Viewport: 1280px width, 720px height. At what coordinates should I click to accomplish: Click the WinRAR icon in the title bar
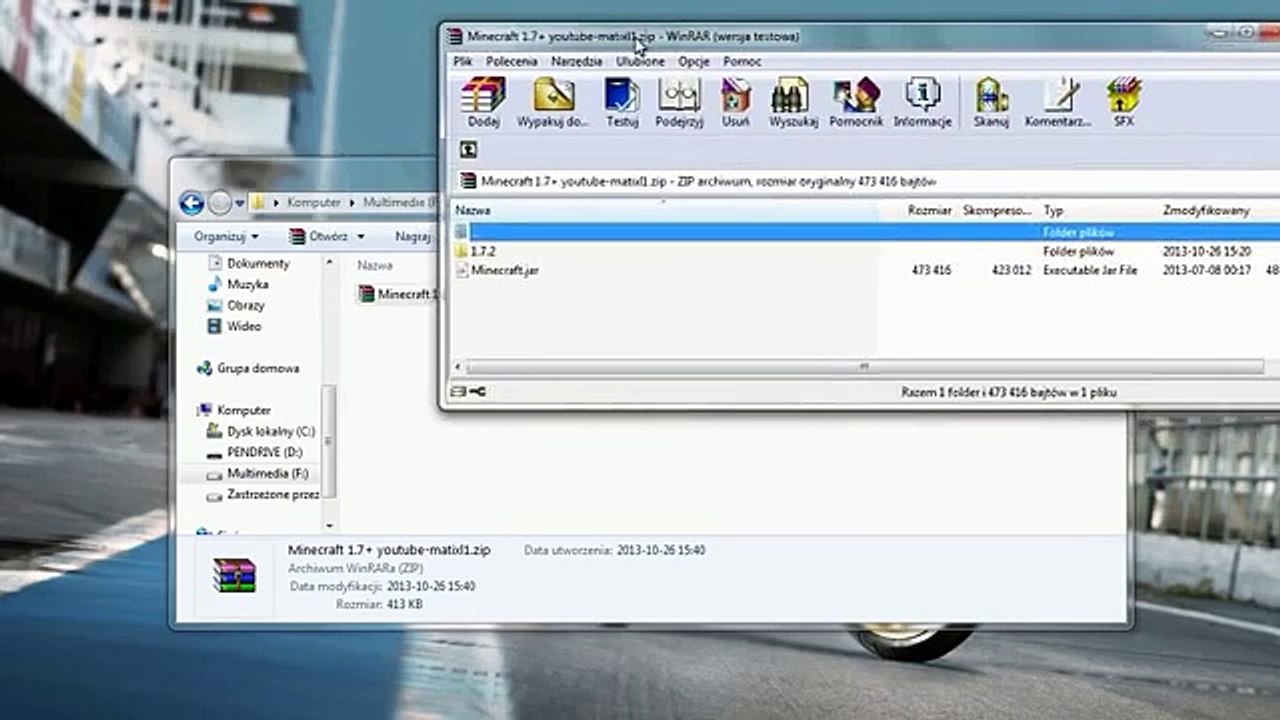tap(456, 37)
